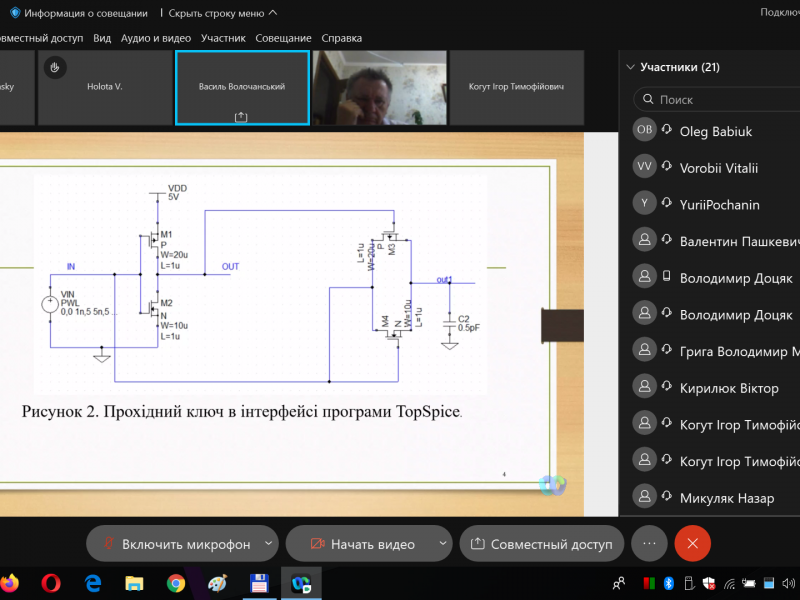This screenshot has width=800, height=600.
Task: Open the Справка menu
Action: click(341, 38)
